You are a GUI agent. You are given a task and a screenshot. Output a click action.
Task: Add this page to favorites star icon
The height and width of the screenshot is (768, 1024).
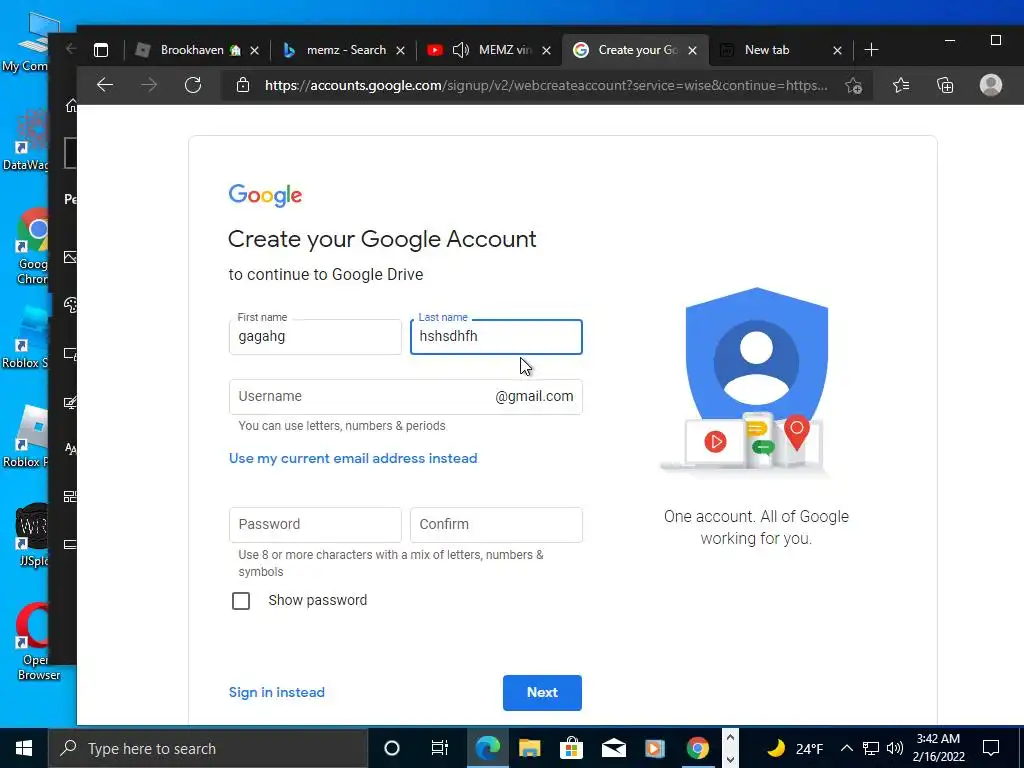click(x=854, y=86)
